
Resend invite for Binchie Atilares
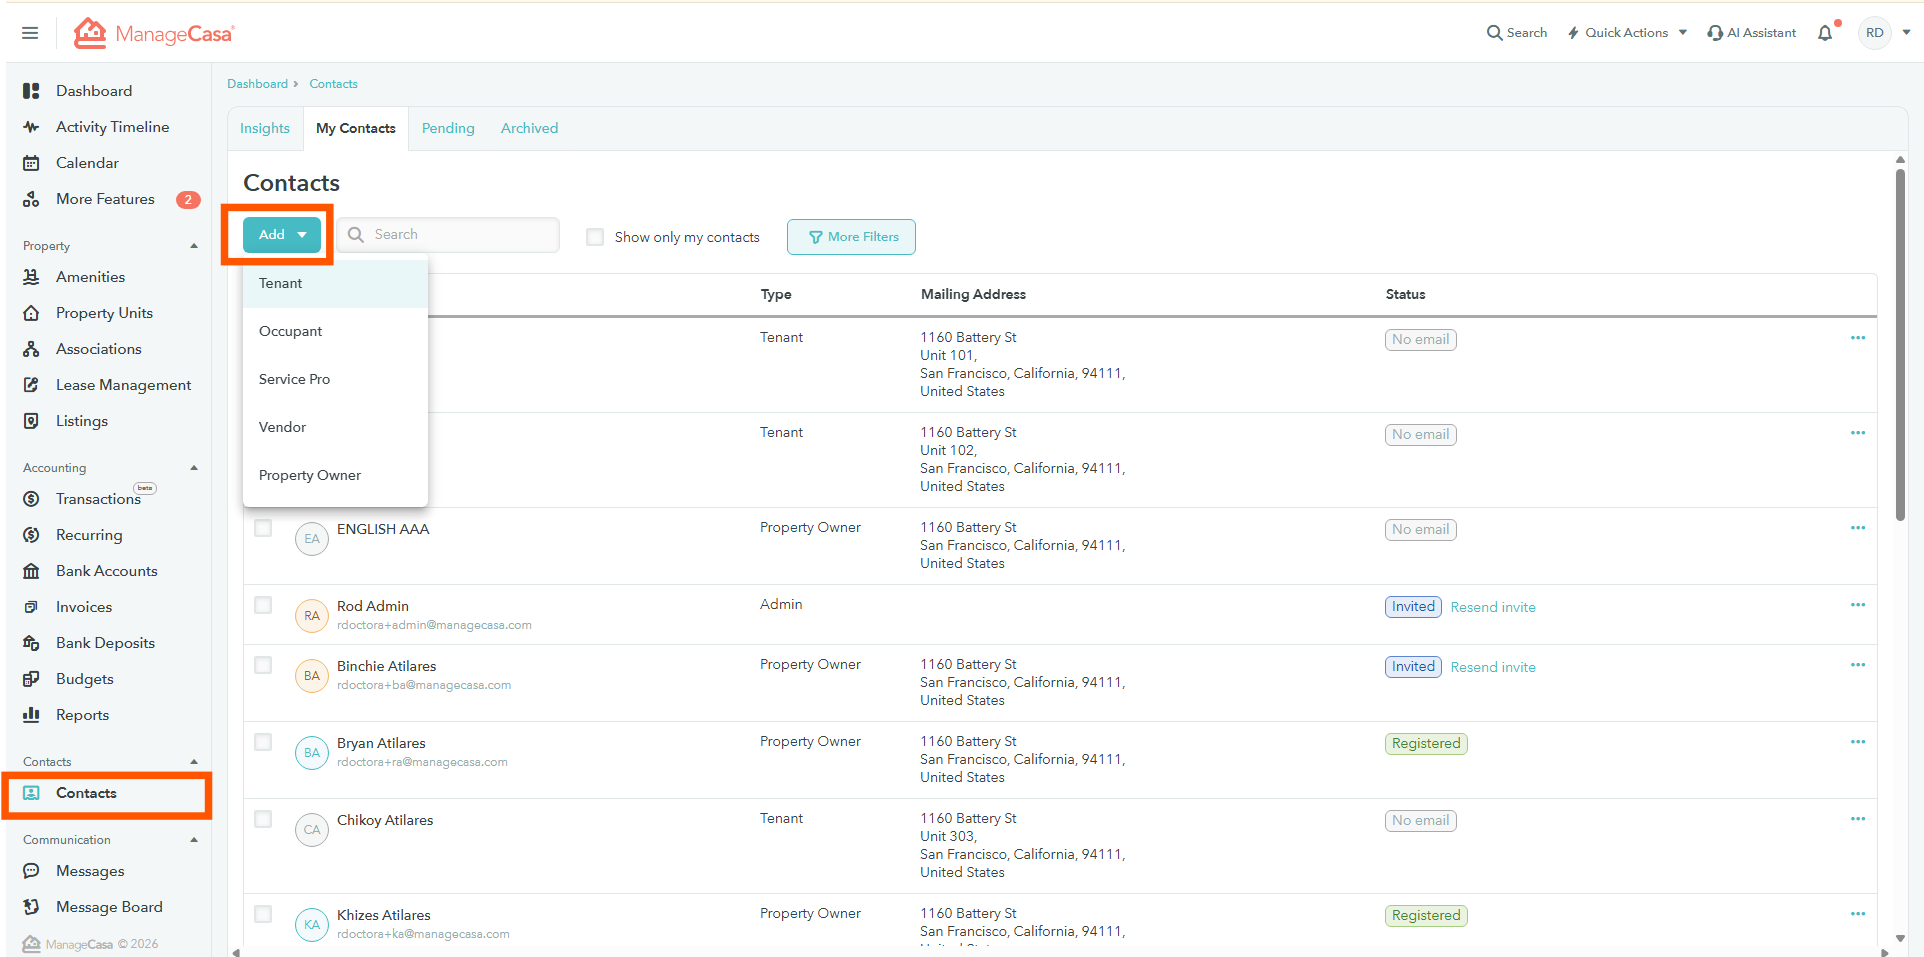(x=1492, y=667)
